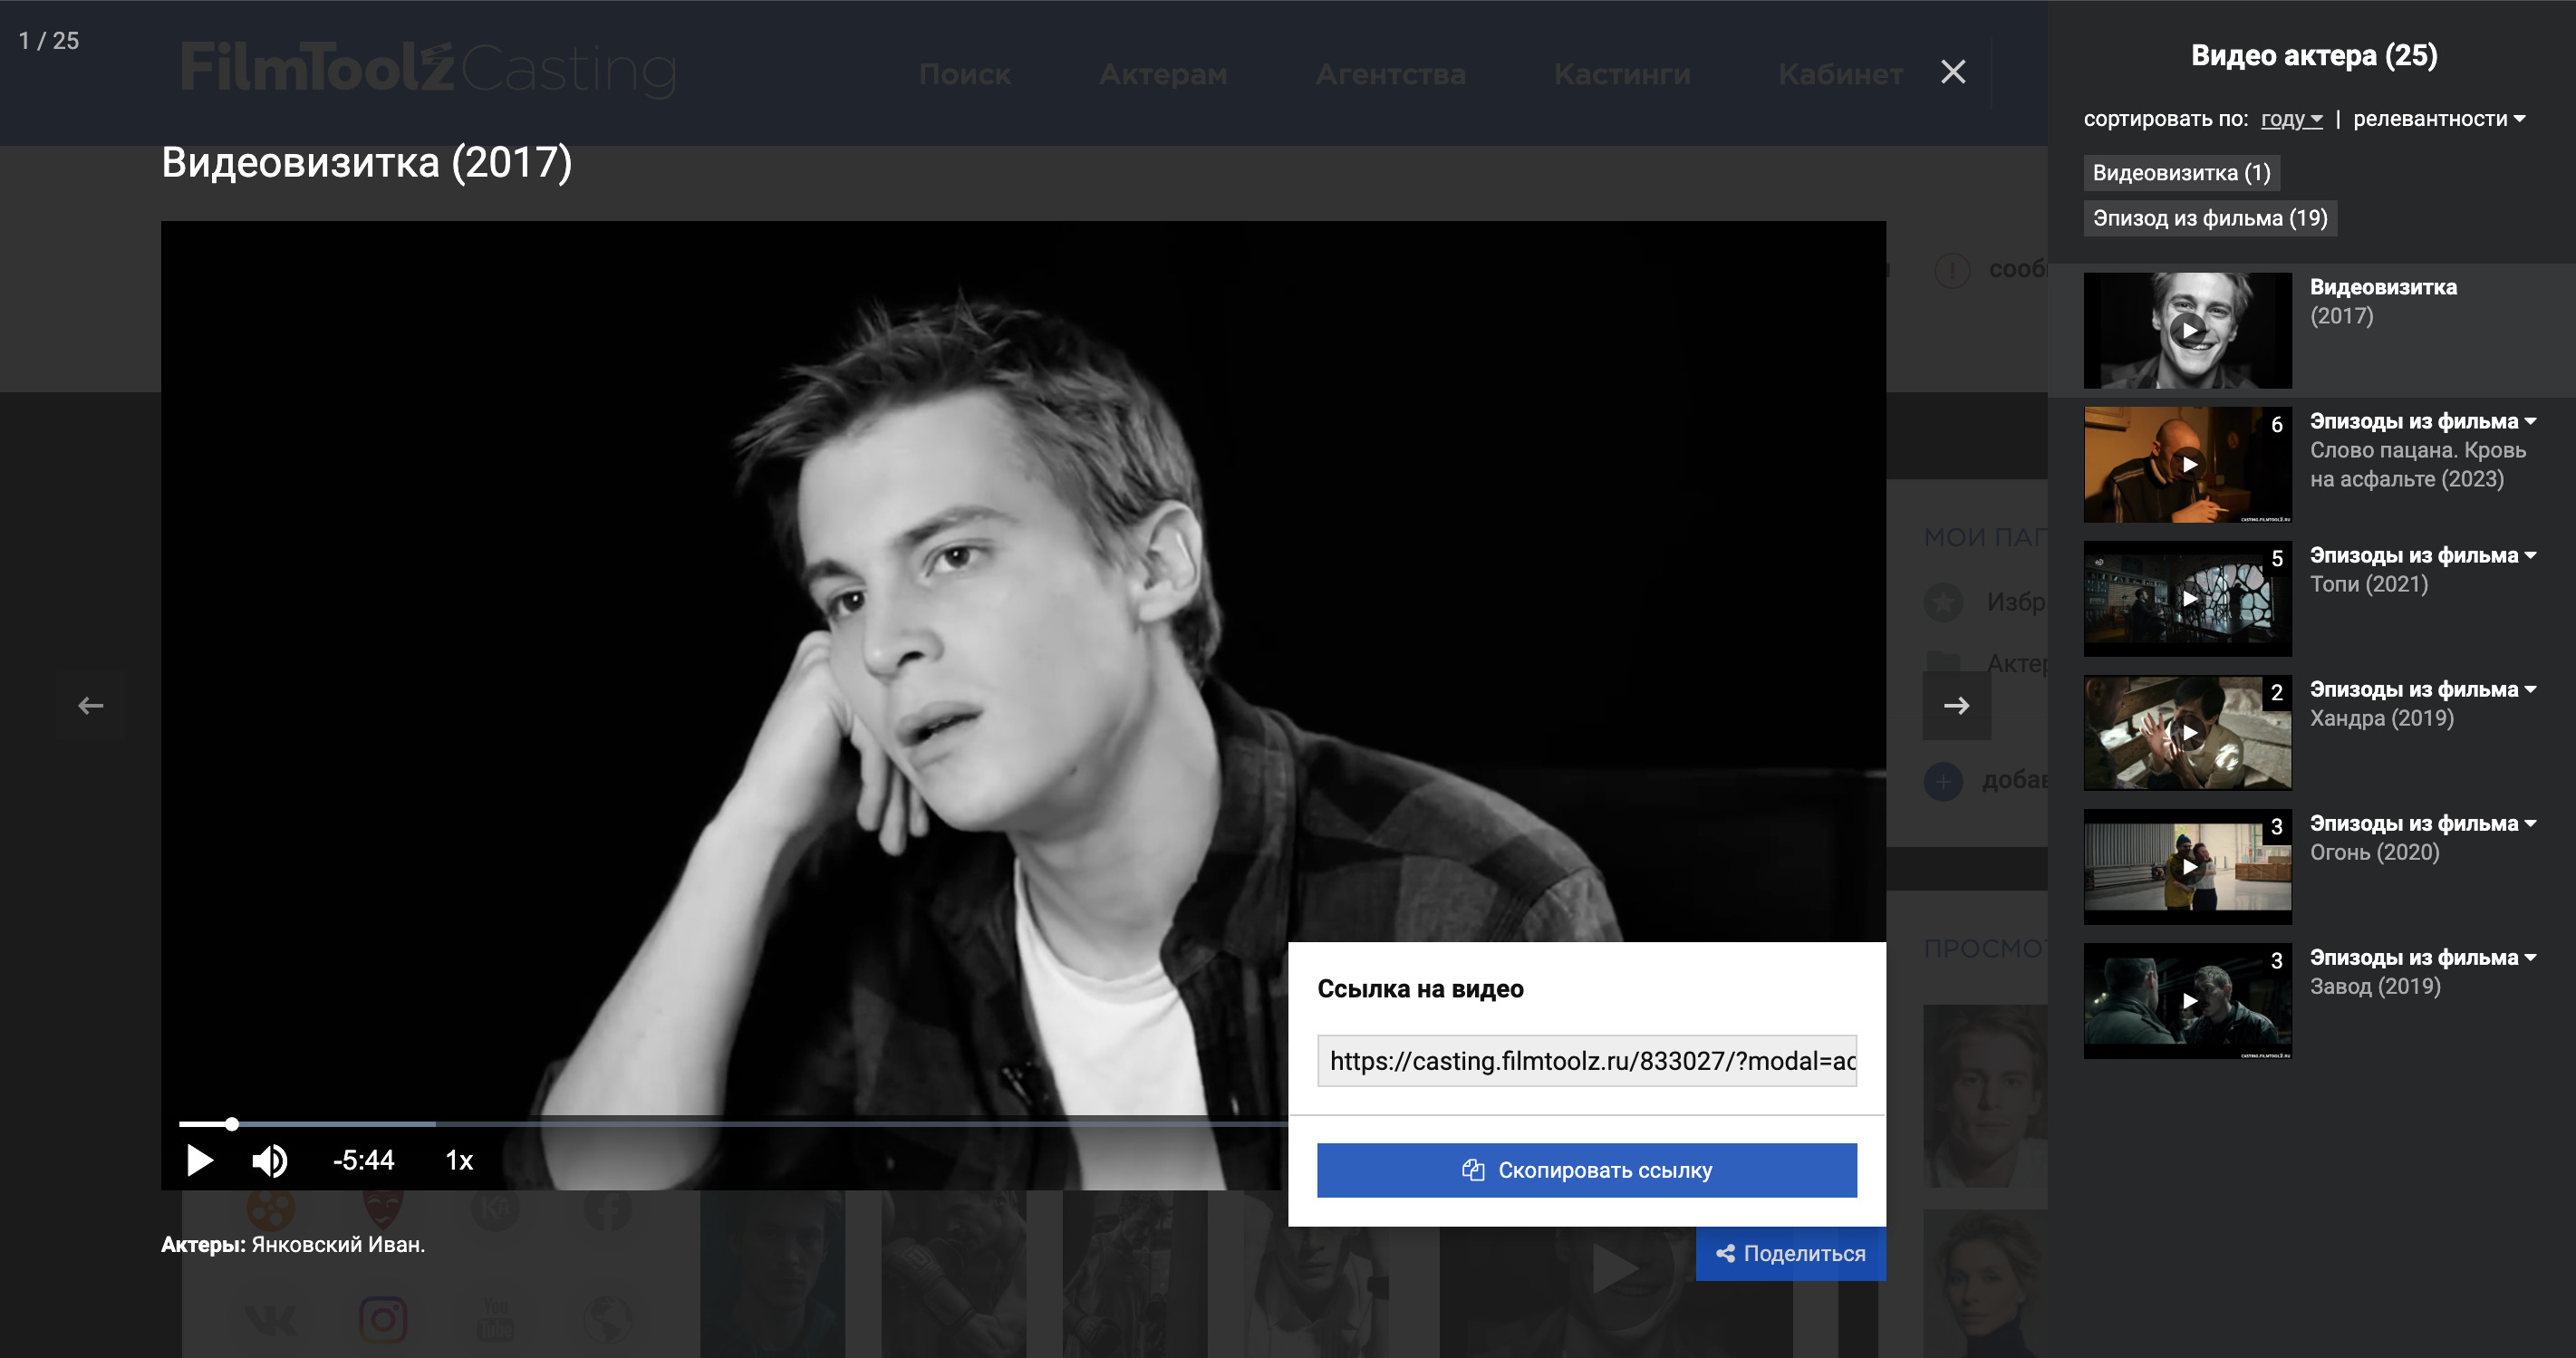Play the Завод (2019) thumbnail
Image resolution: width=2576 pixels, height=1358 pixels.
click(2187, 1001)
